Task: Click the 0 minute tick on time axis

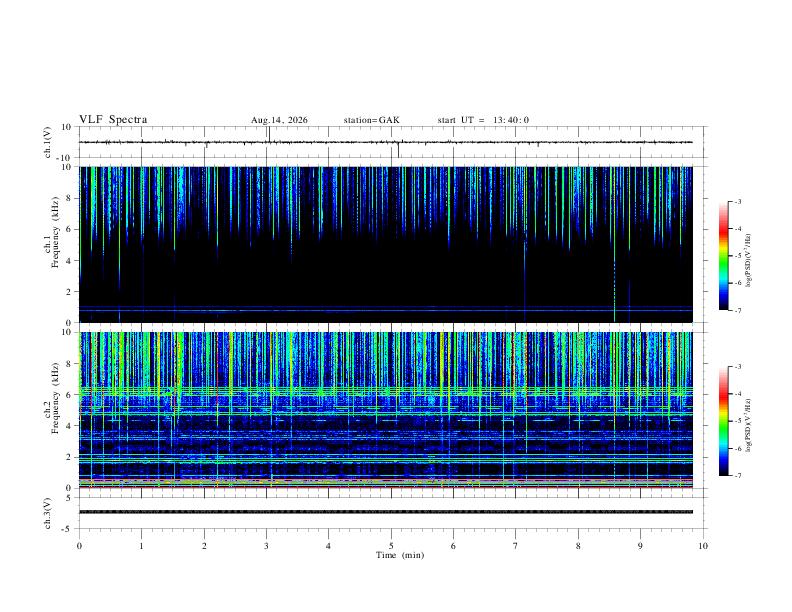Action: 79,546
